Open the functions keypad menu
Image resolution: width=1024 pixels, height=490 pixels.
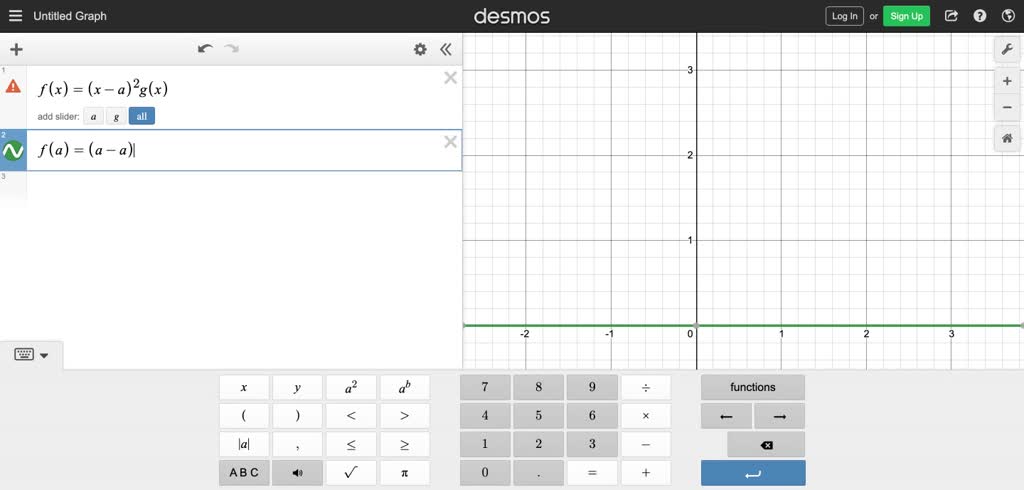click(752, 387)
